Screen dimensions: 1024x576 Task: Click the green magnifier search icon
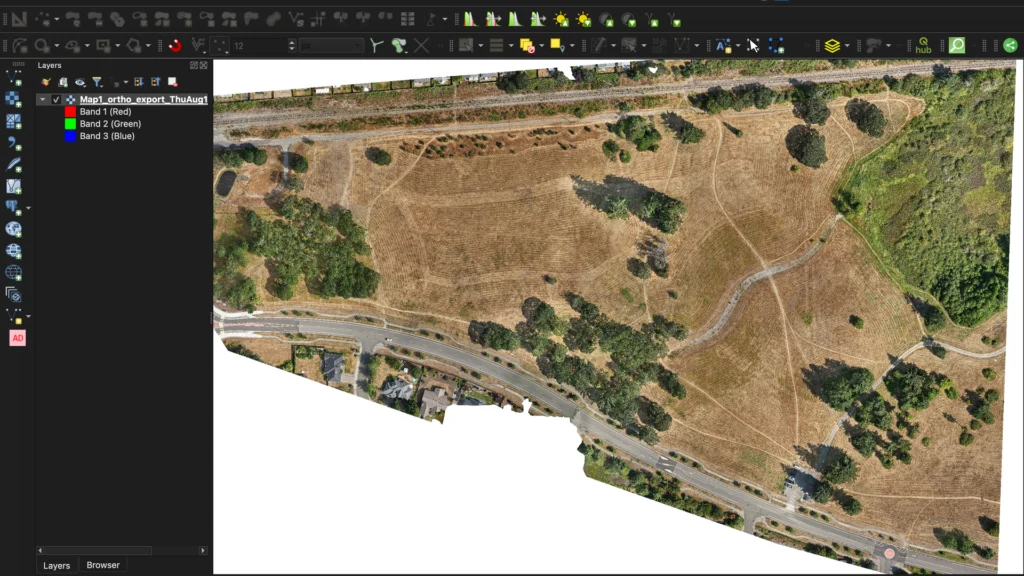click(957, 45)
